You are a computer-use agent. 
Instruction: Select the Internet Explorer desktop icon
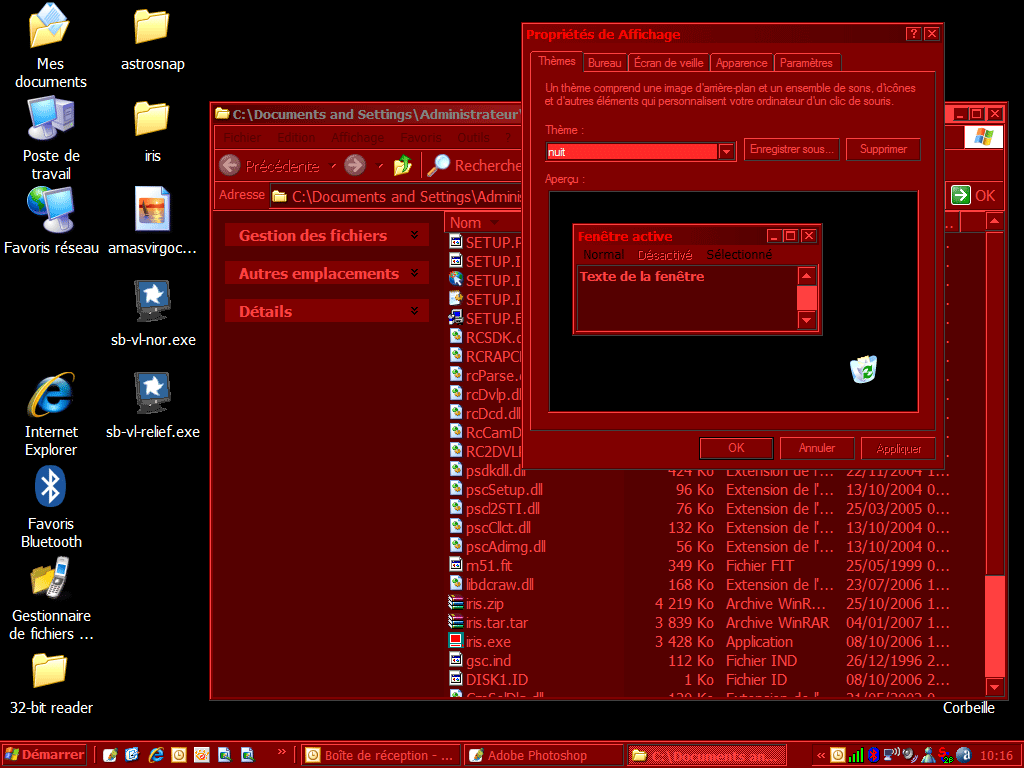pos(51,395)
